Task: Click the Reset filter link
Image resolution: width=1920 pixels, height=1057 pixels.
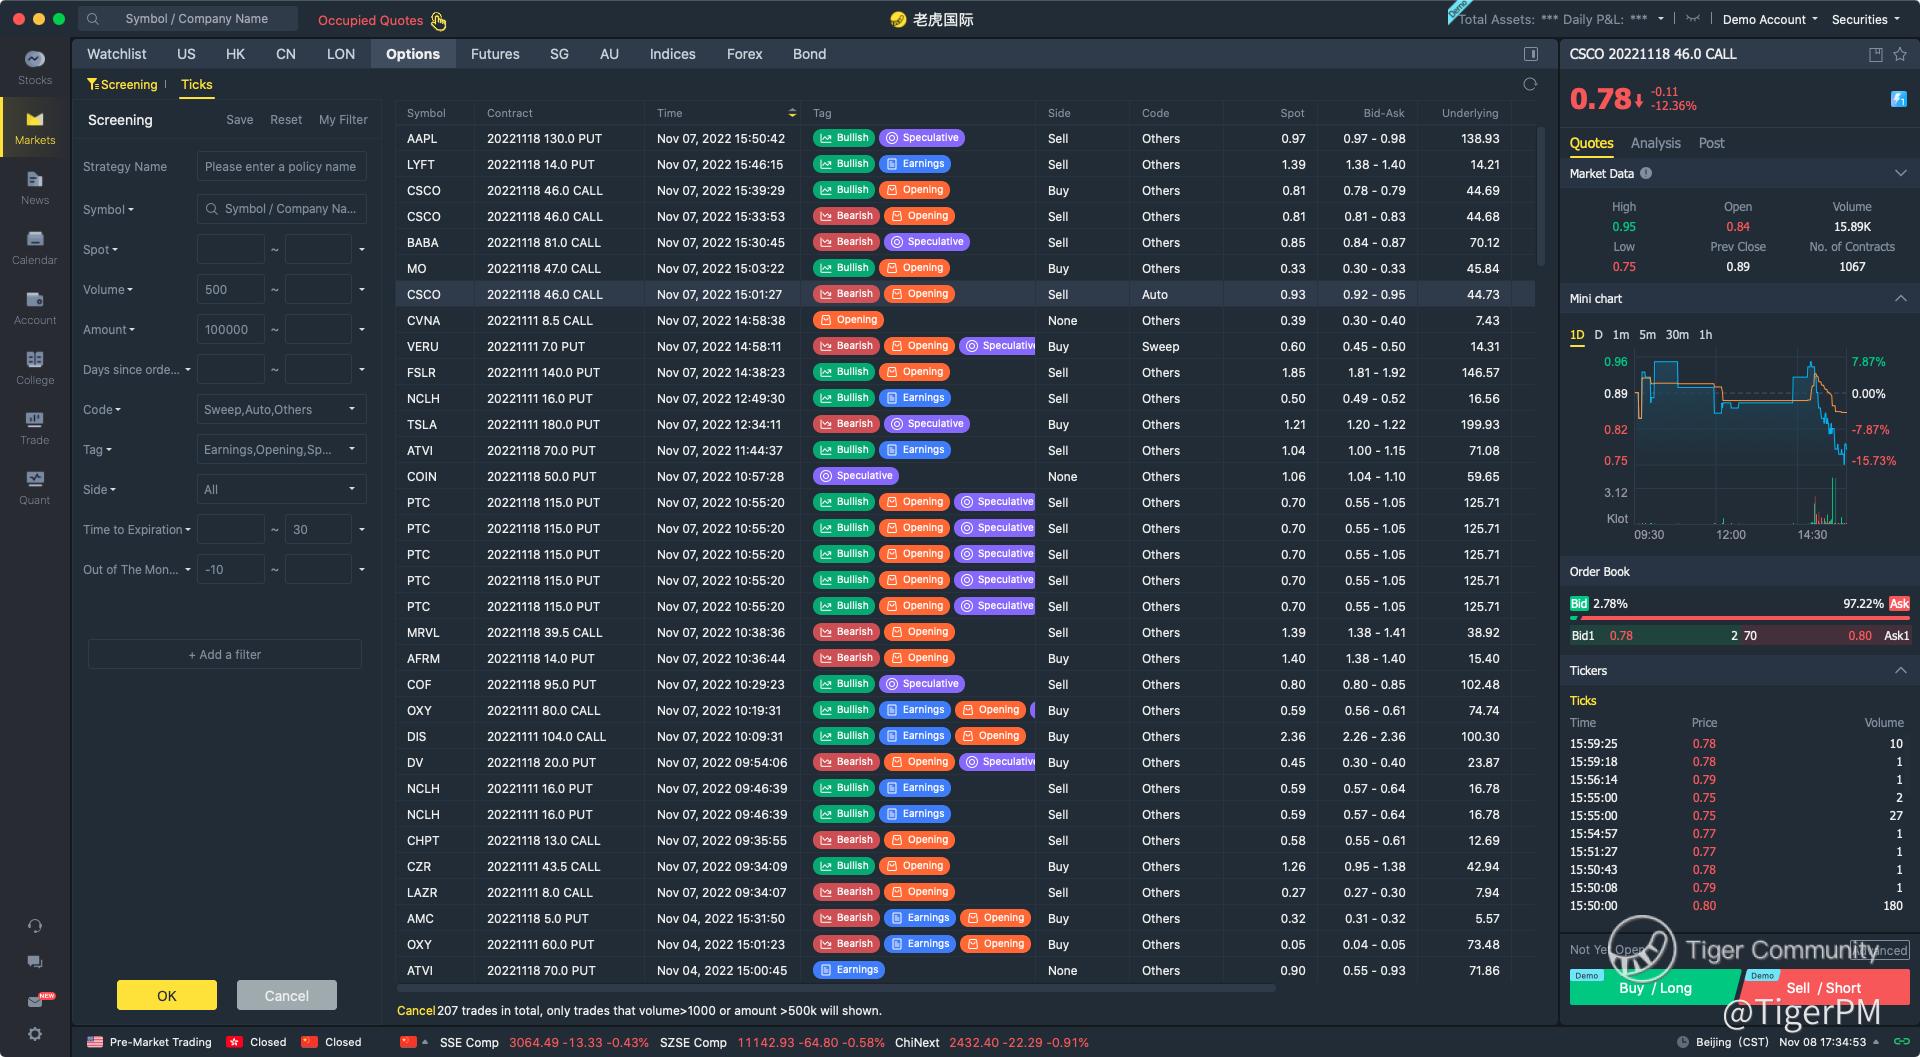Action: pyautogui.click(x=285, y=120)
